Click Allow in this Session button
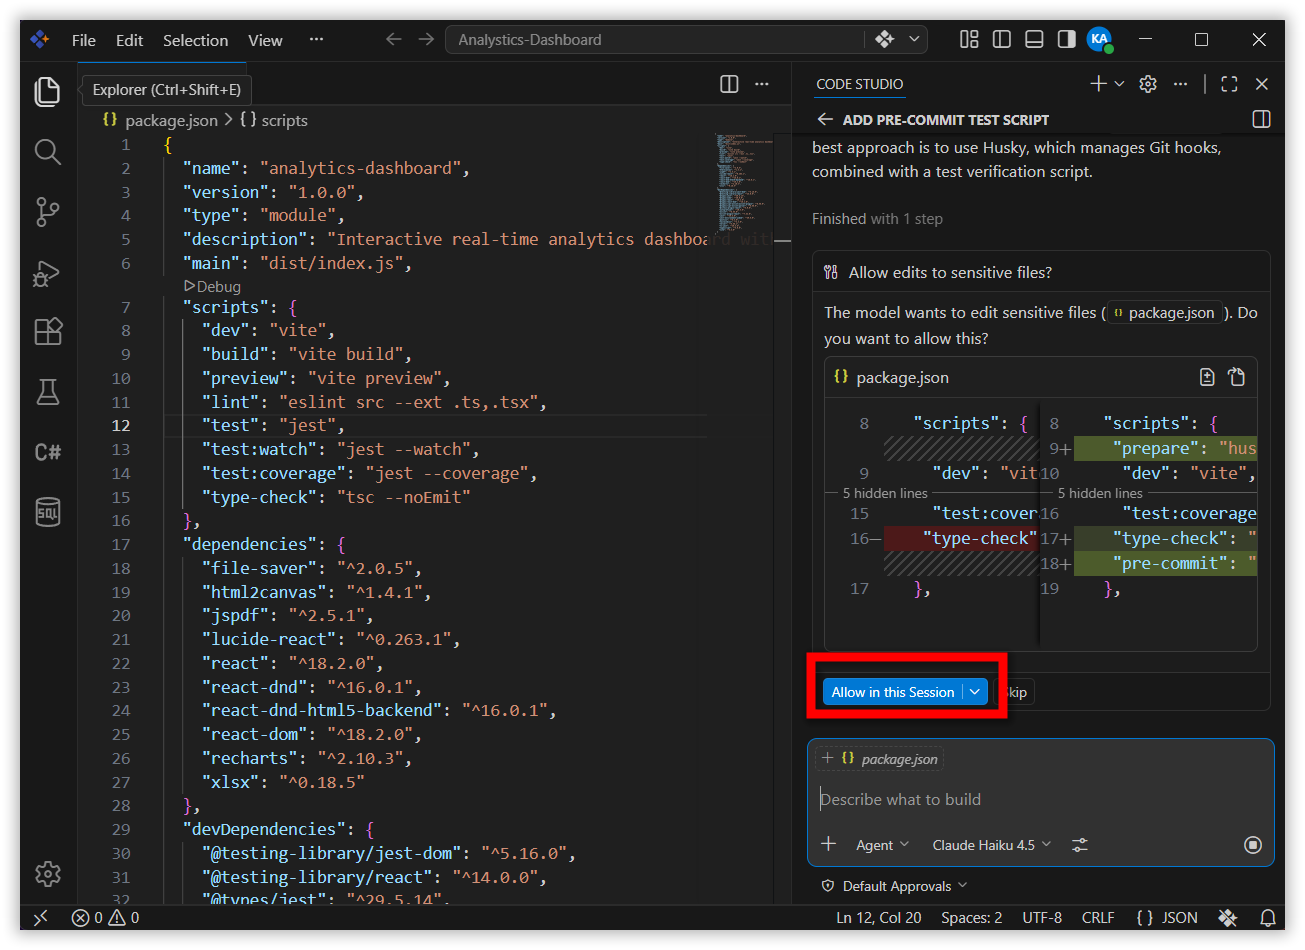 893,692
